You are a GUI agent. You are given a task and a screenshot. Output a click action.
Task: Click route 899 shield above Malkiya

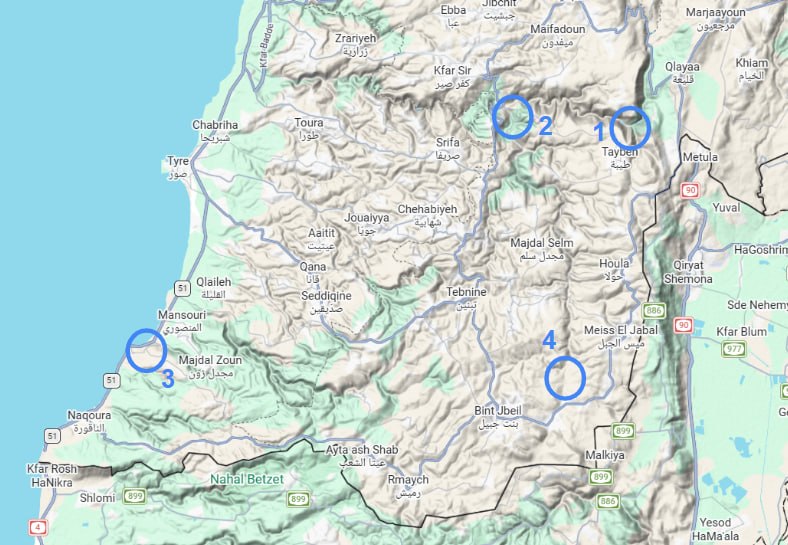click(x=623, y=431)
